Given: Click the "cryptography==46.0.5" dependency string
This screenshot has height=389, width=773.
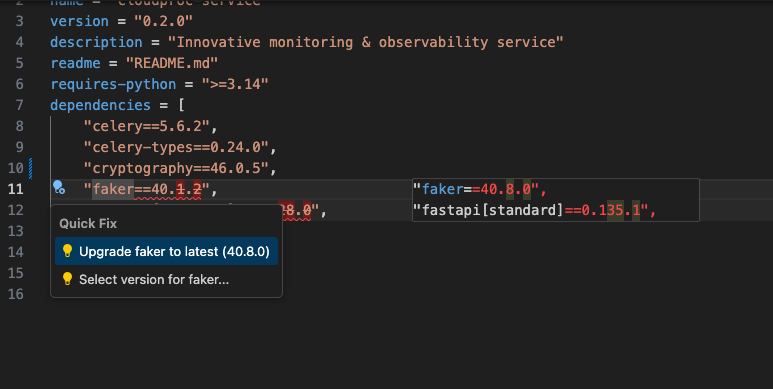Looking at the screenshot, I should [x=176, y=168].
